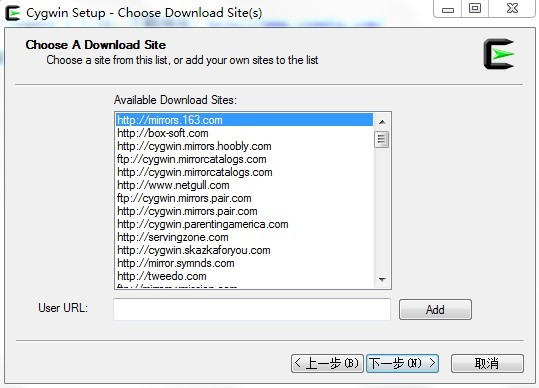Proceed with the 下一步(N) button
The width and height of the screenshot is (539, 388).
(x=403, y=363)
